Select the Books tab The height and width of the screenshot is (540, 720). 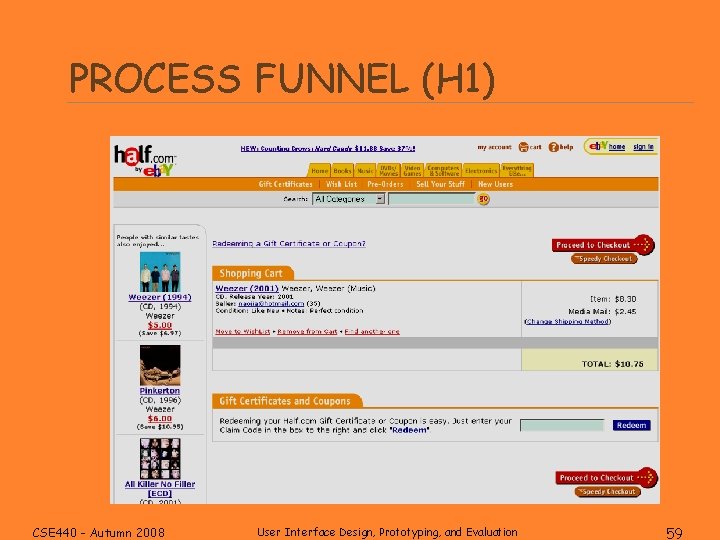[x=342, y=170]
